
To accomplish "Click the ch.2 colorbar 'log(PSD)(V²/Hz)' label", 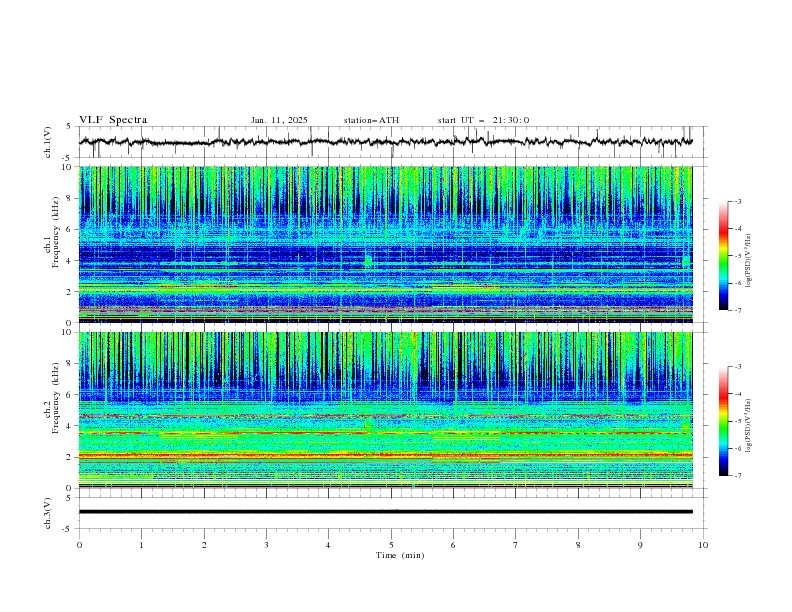I will click(749, 426).
